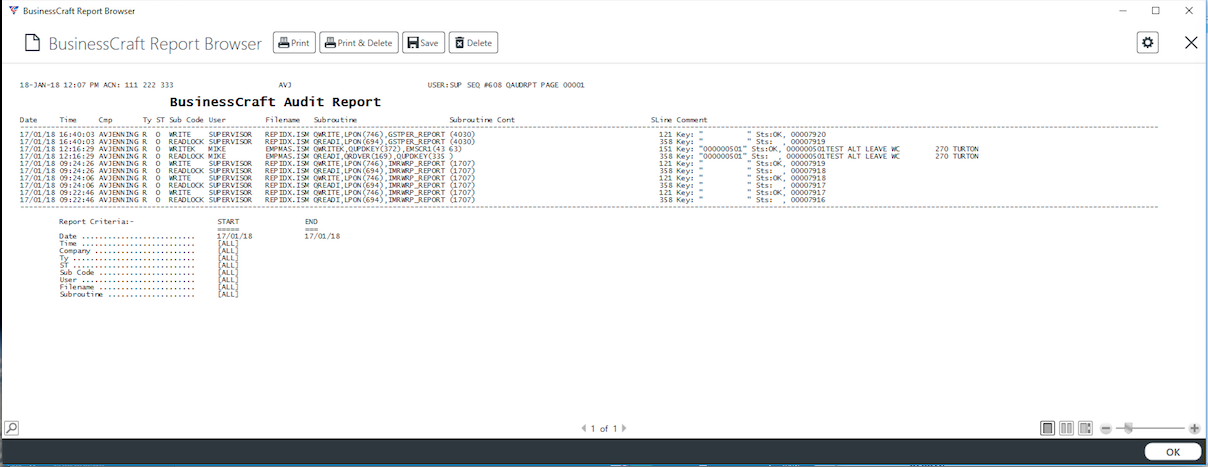Click the 'Report Criteria:-' label

(x=96, y=221)
